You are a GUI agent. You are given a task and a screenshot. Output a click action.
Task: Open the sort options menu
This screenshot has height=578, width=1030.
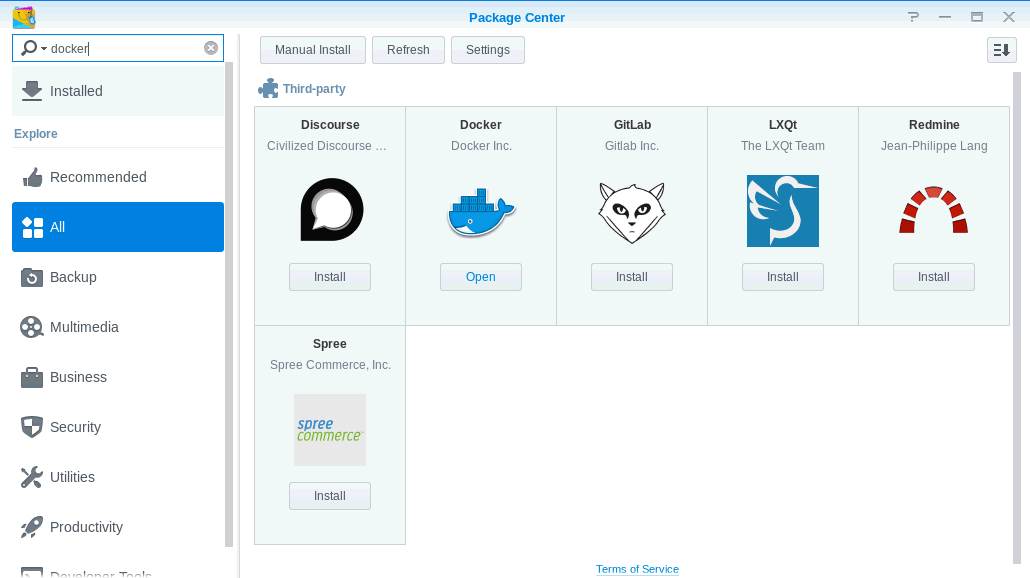pyautogui.click(x=1001, y=50)
